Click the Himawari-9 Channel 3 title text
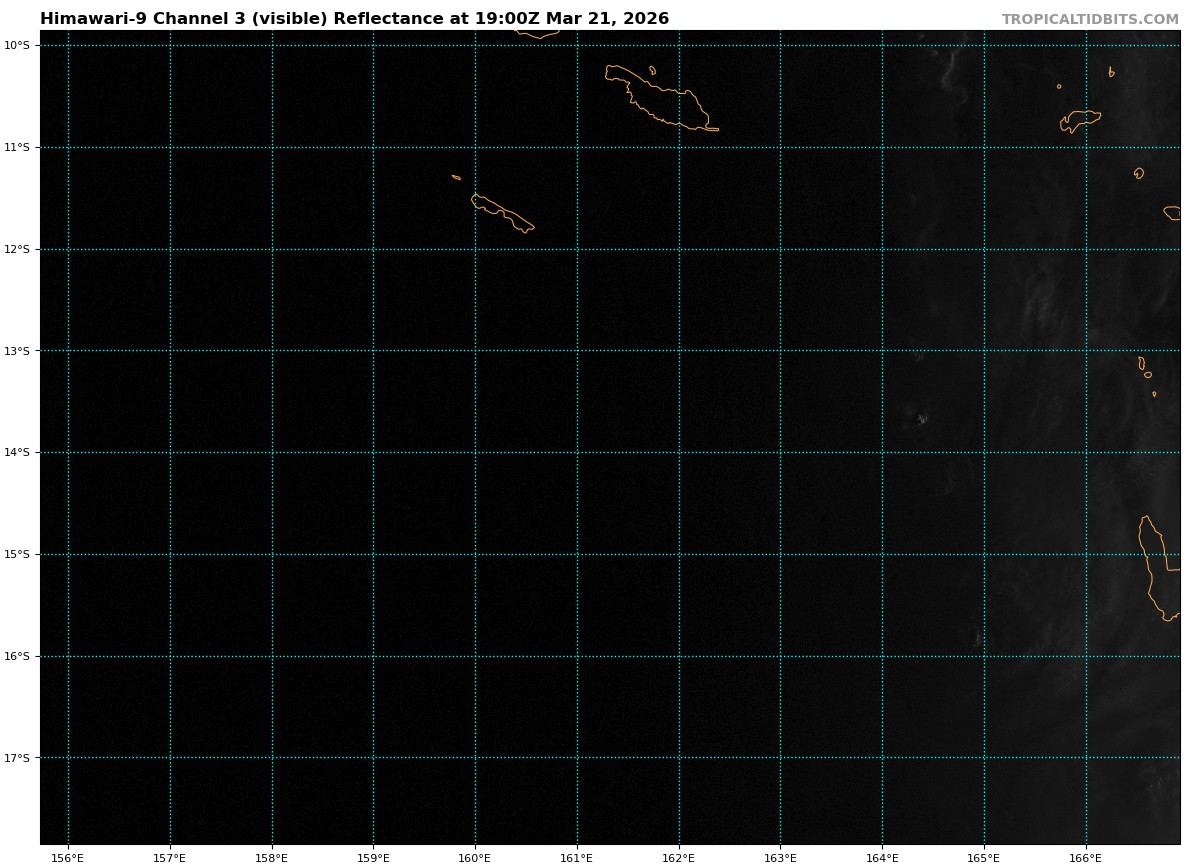1200x867 pixels. 354,19
